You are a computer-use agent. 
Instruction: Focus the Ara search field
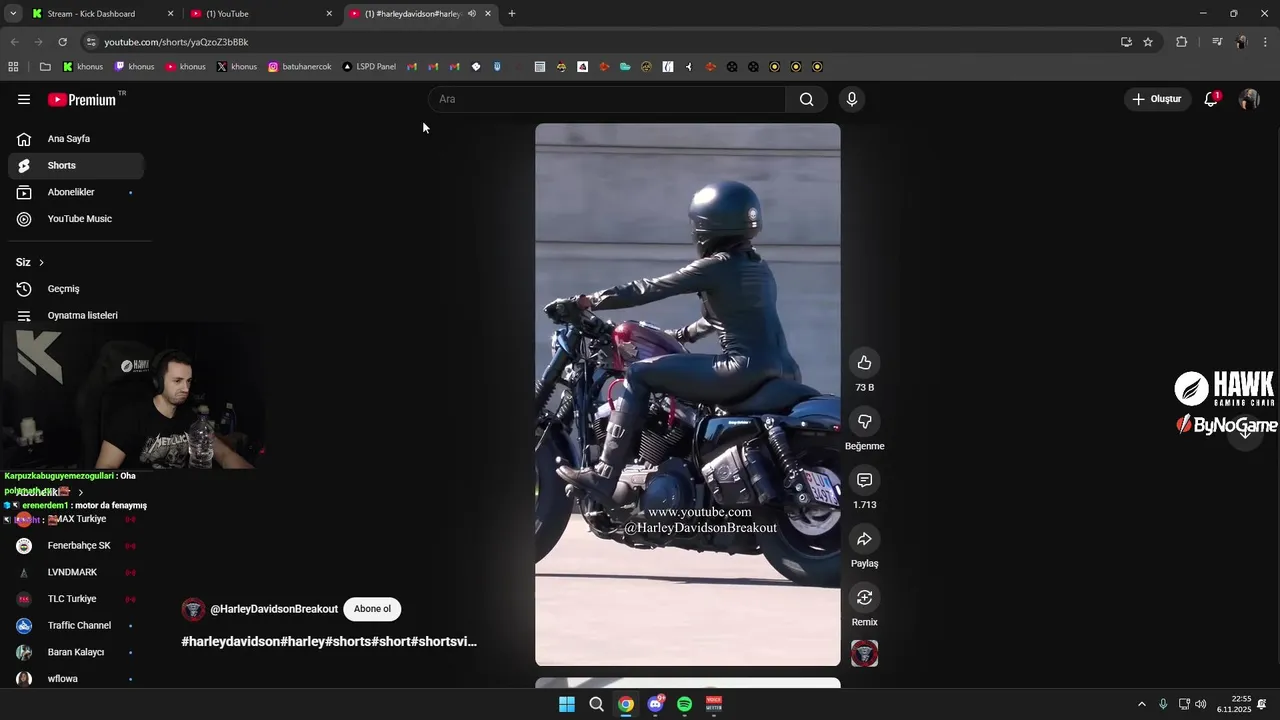click(x=607, y=99)
